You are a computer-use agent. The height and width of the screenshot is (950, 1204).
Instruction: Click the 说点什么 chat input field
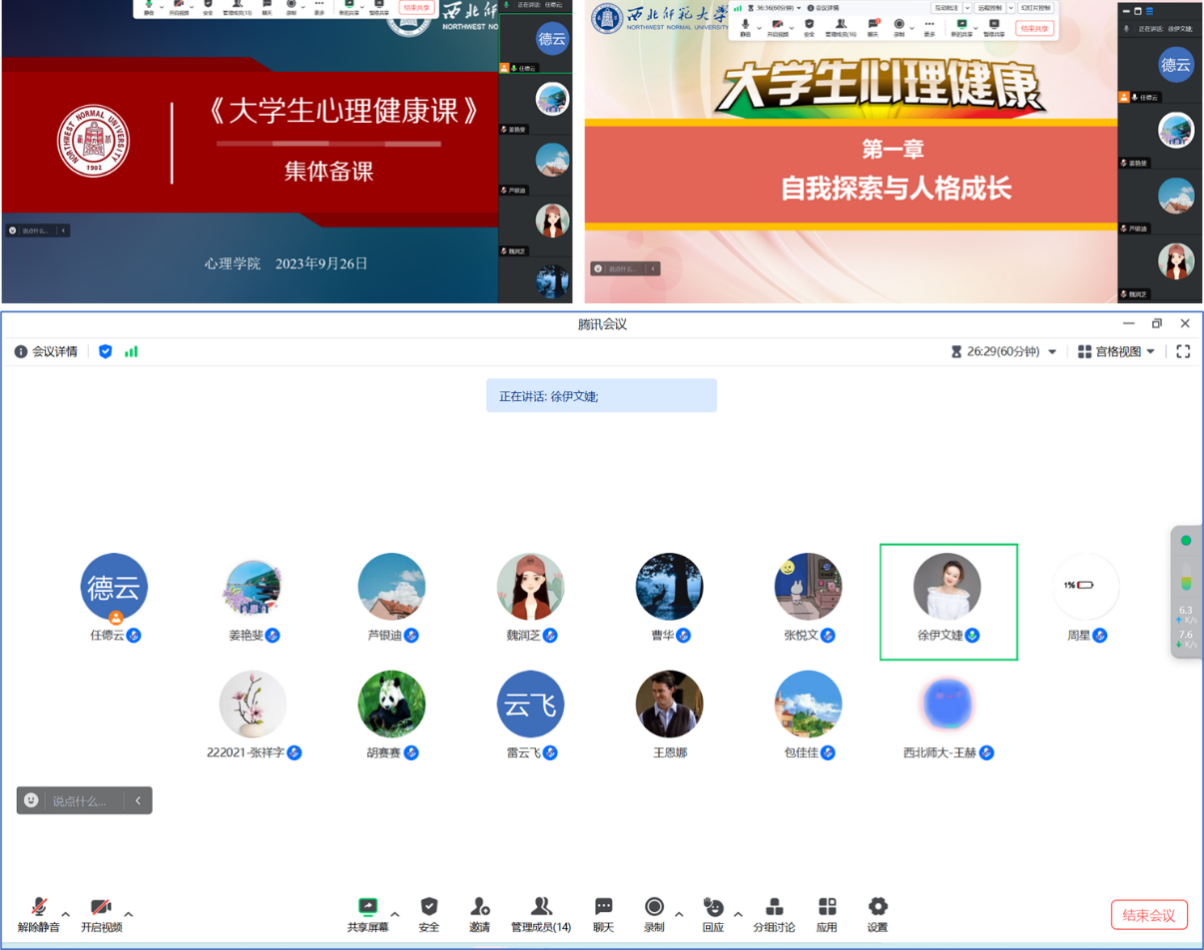[x=86, y=800]
